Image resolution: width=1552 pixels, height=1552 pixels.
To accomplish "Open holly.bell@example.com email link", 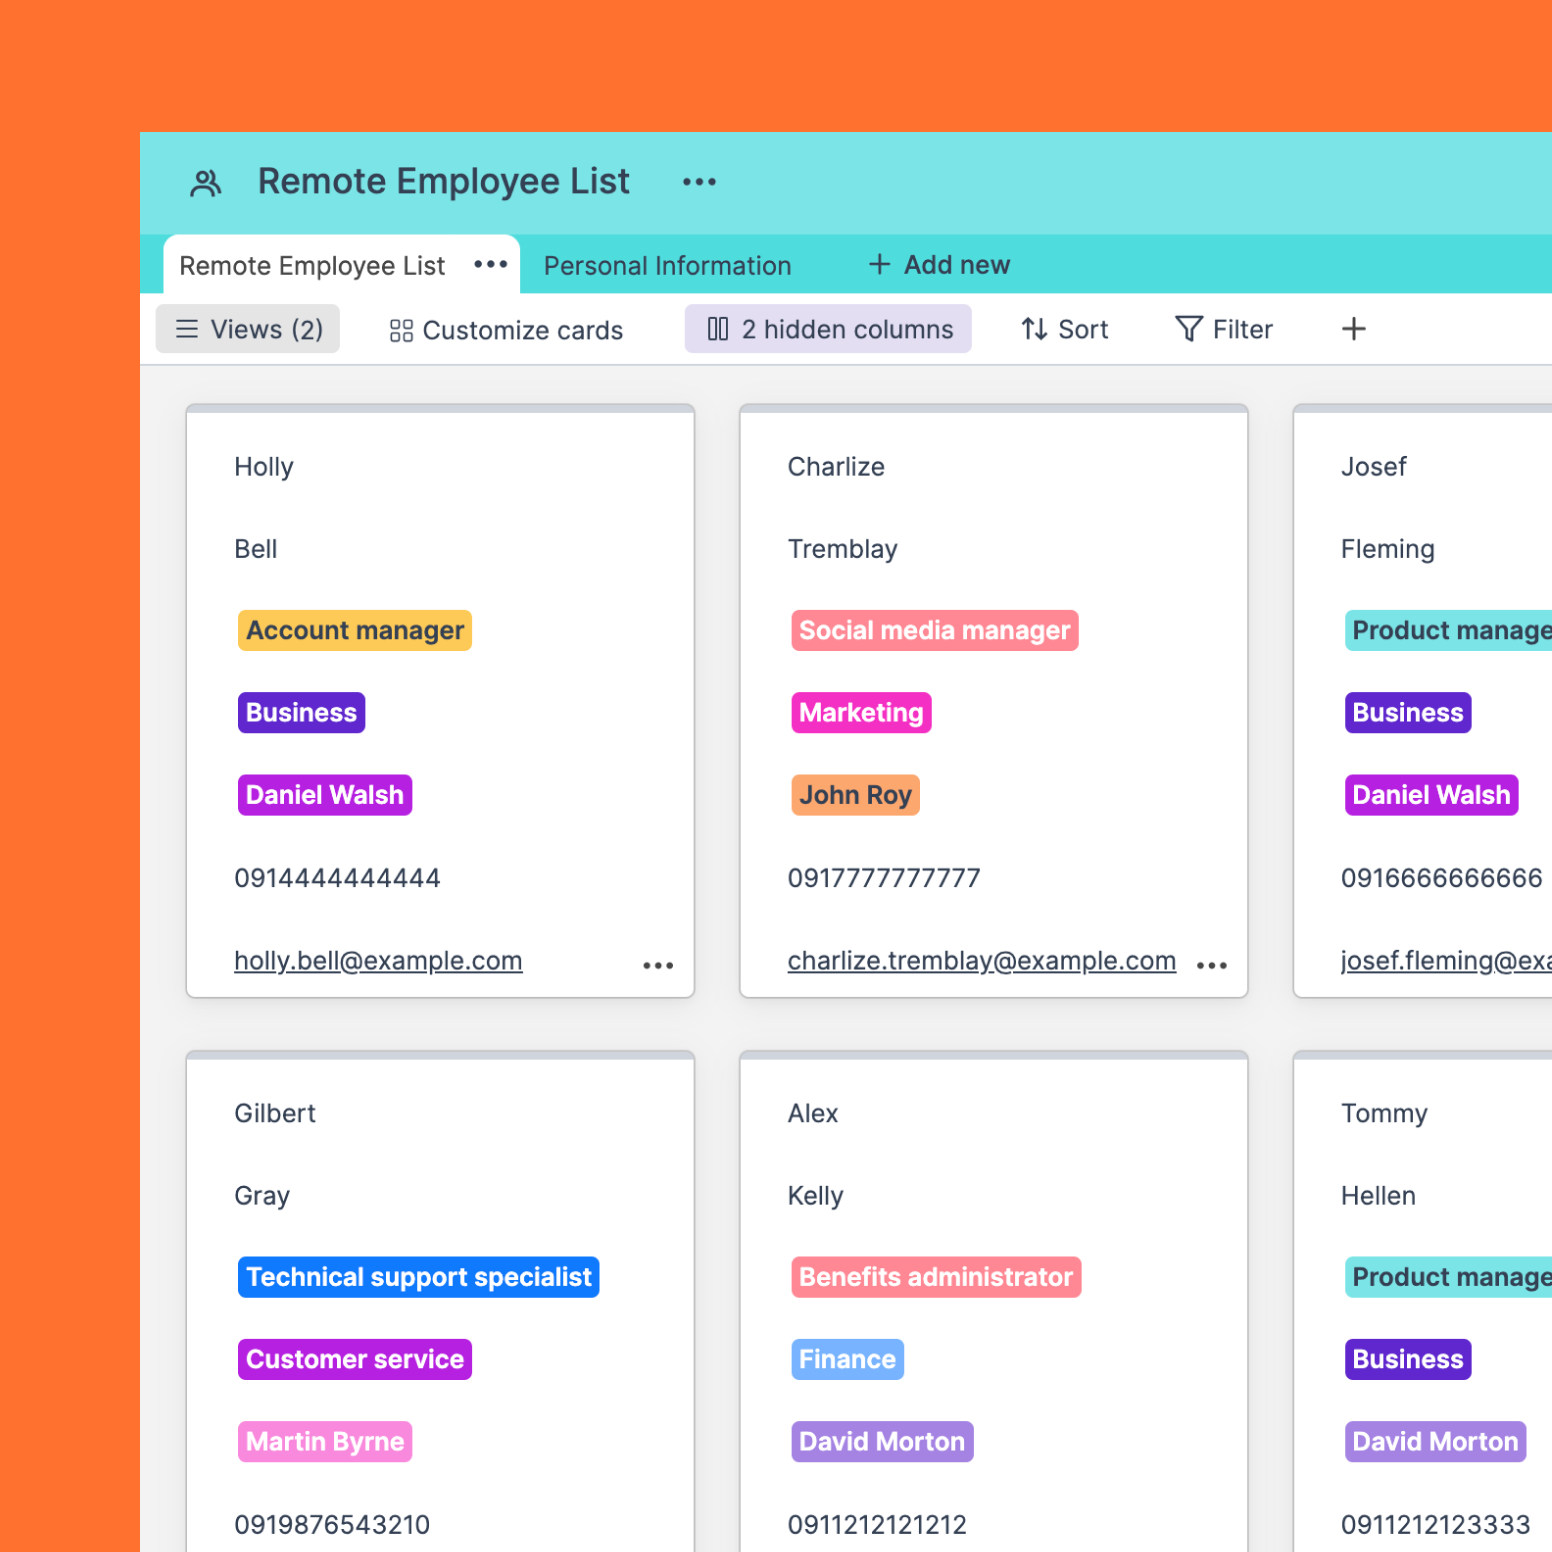I will [x=378, y=959].
